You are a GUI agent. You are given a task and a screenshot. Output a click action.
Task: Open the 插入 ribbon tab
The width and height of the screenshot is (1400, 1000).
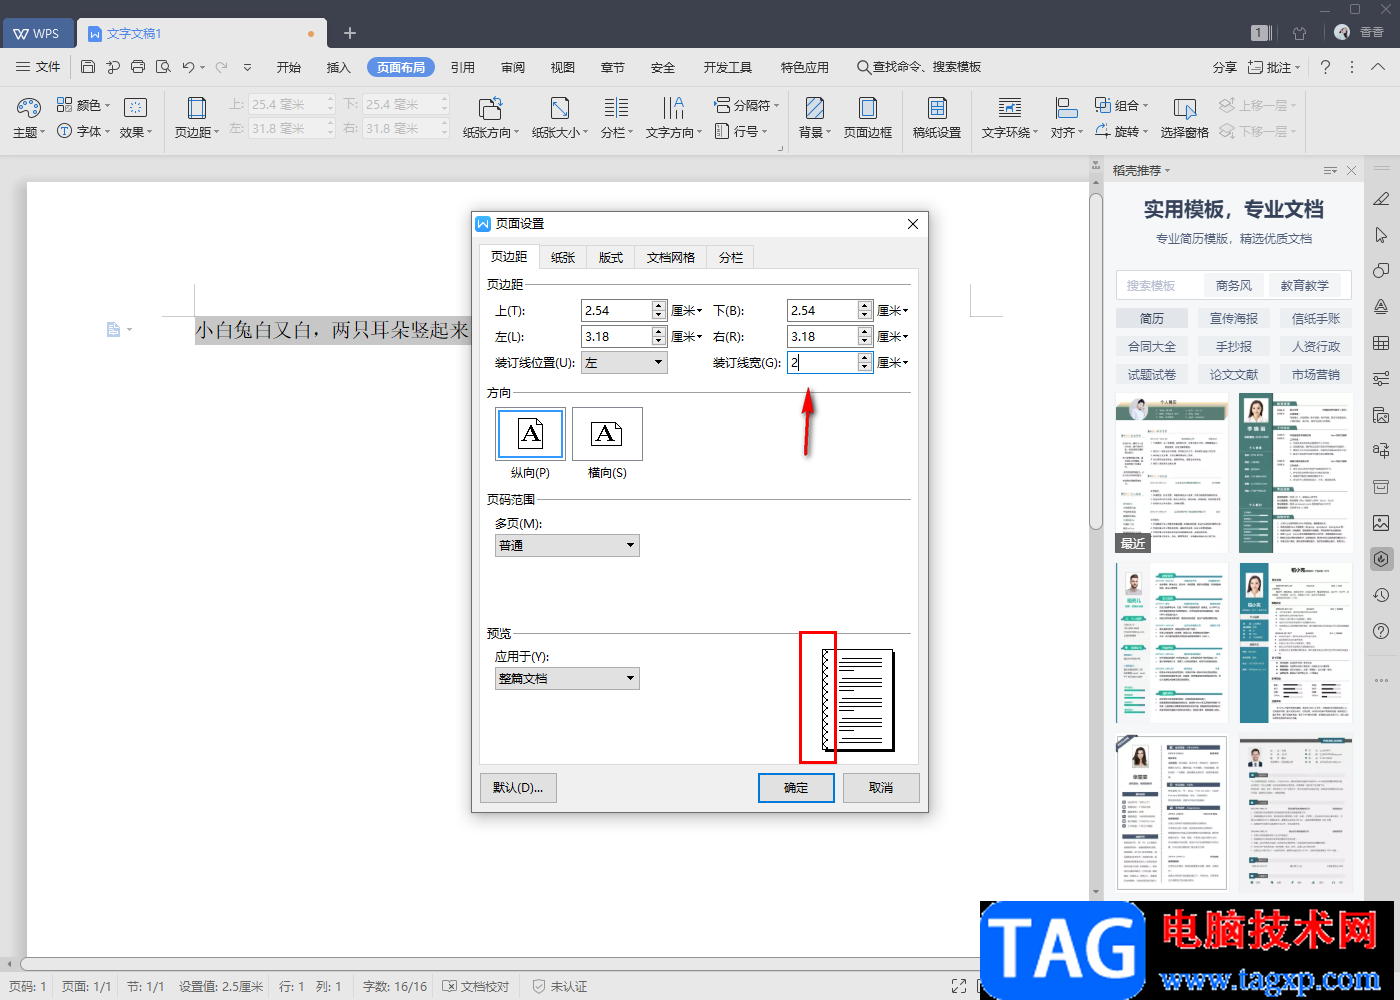click(339, 67)
